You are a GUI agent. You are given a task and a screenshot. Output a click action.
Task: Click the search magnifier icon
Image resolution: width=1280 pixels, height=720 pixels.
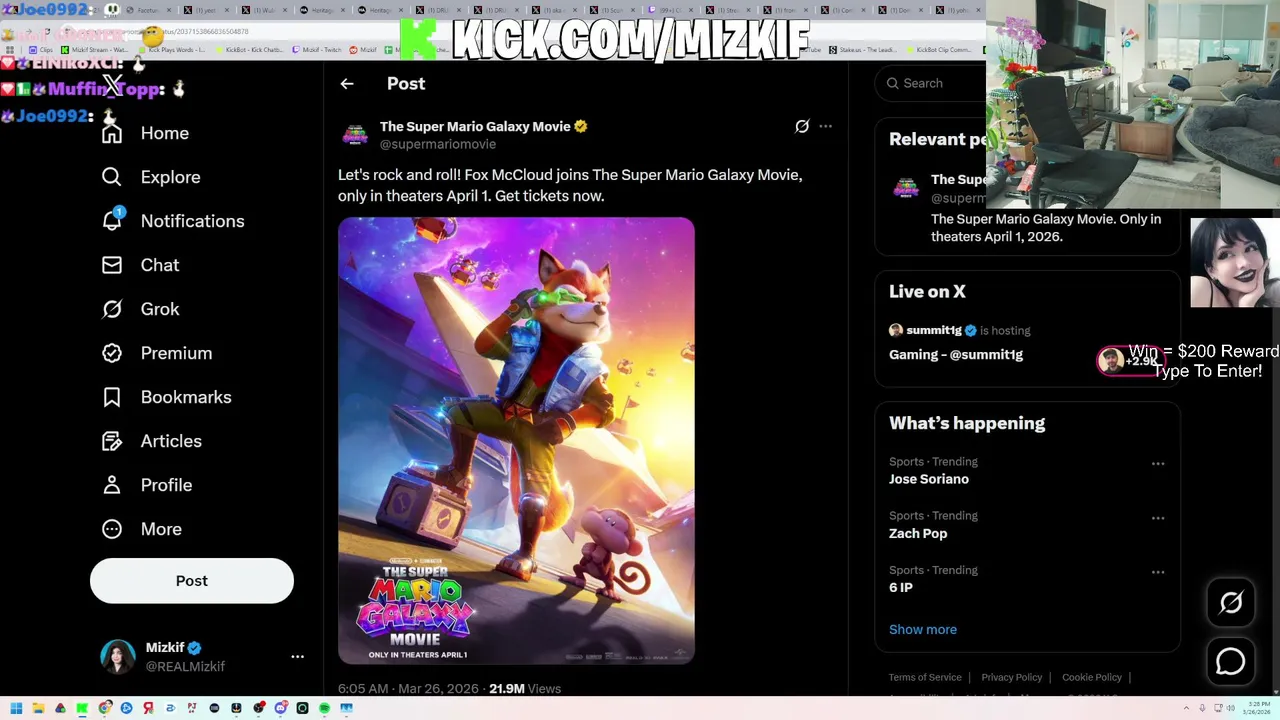[892, 83]
